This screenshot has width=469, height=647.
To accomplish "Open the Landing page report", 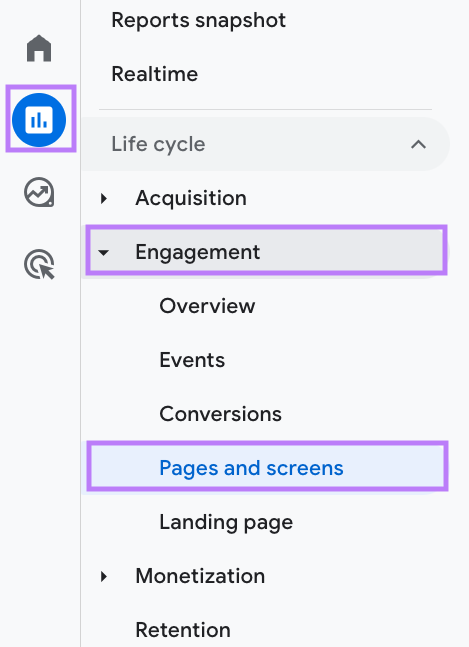I will 226,522.
